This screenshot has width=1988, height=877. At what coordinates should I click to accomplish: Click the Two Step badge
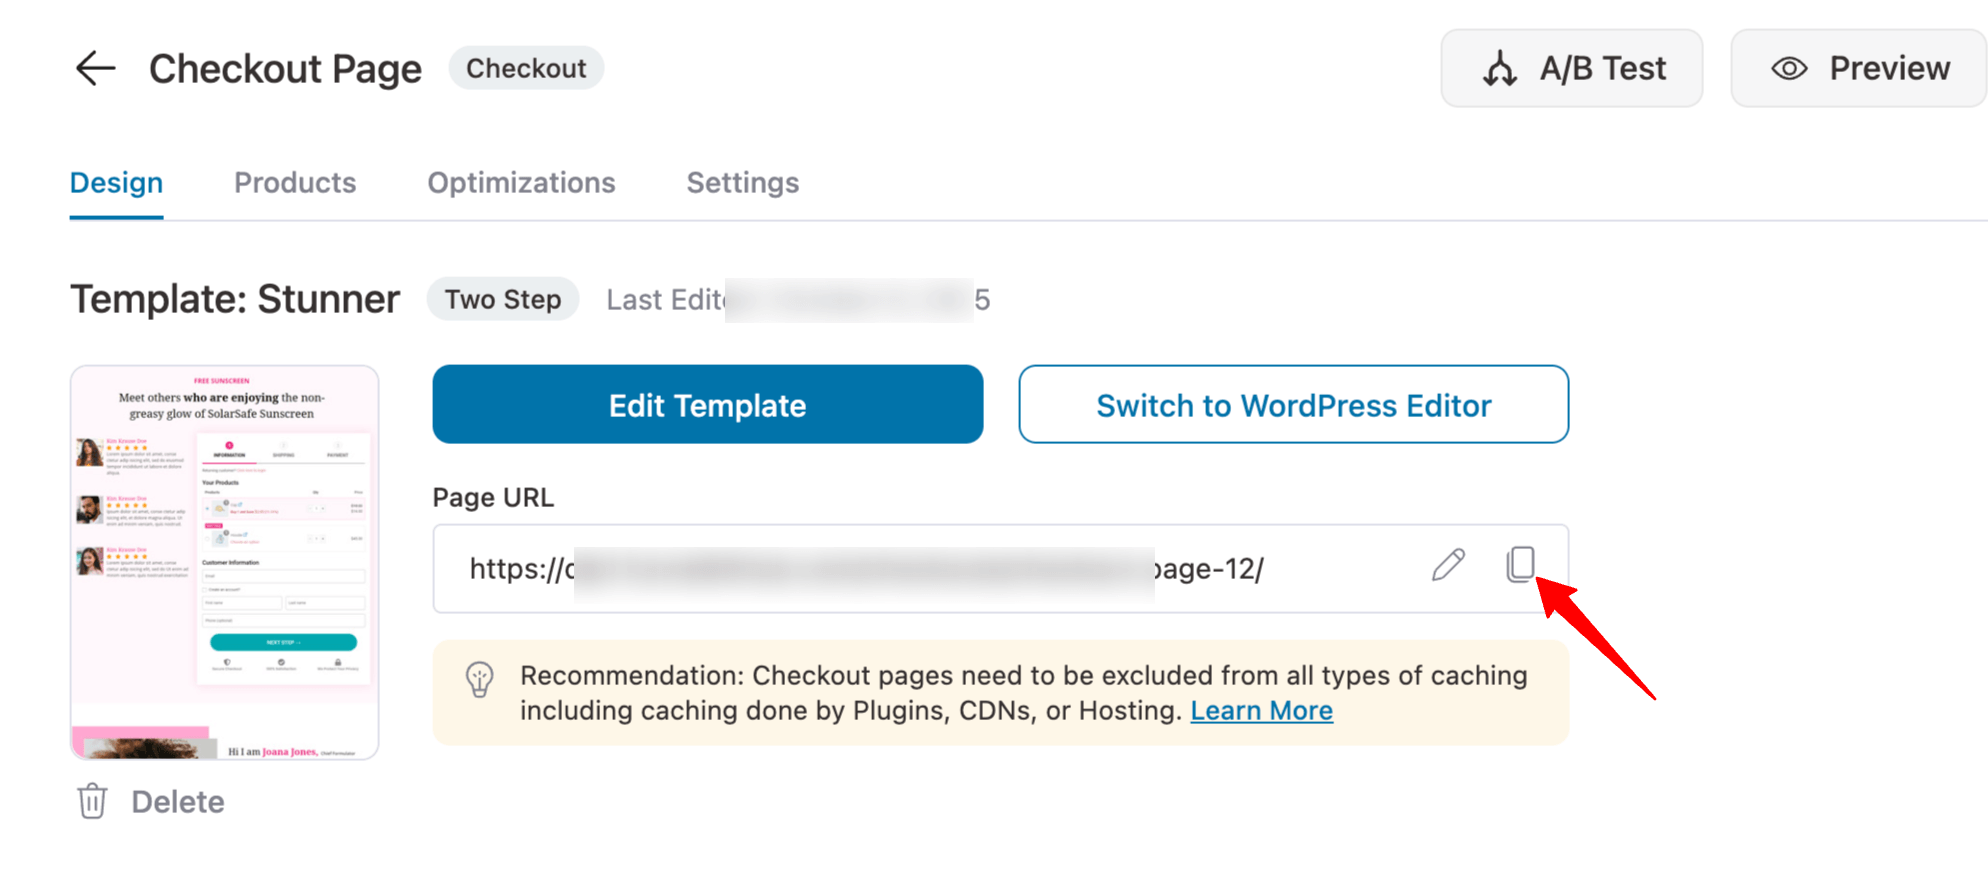(x=503, y=298)
